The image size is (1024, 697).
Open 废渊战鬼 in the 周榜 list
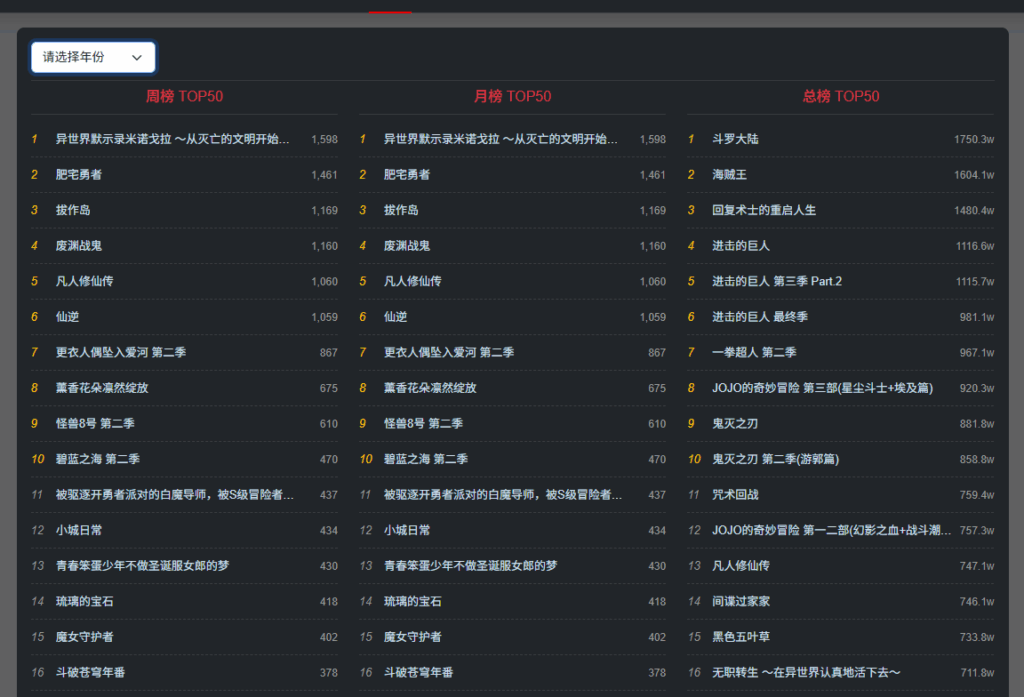tap(78, 246)
